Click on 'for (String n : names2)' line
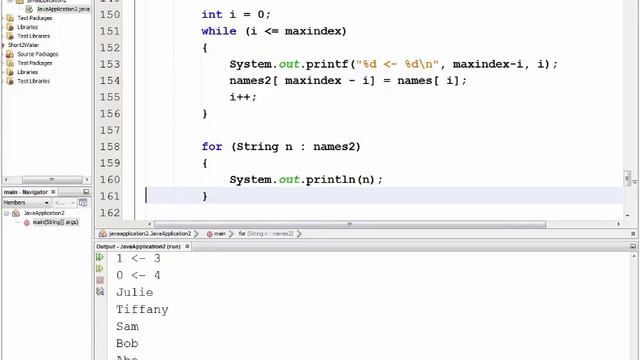Viewport: 640px width, 360px height. (281, 147)
